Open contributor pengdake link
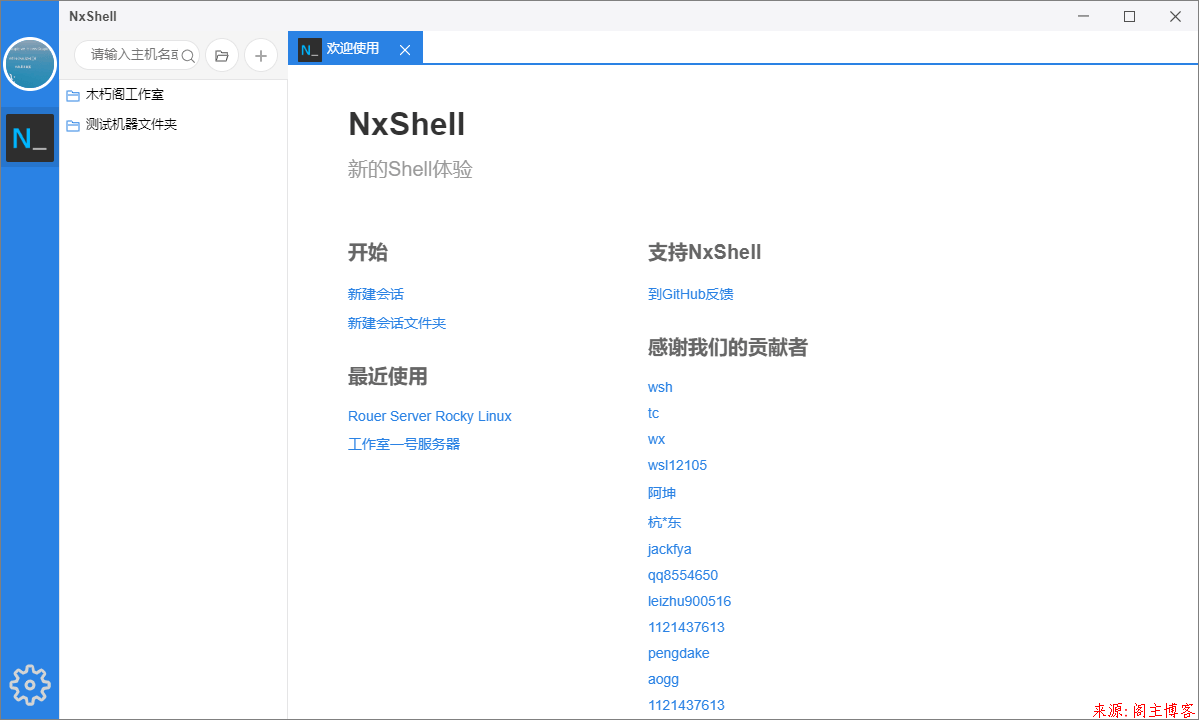This screenshot has height=720, width=1199. (678, 654)
